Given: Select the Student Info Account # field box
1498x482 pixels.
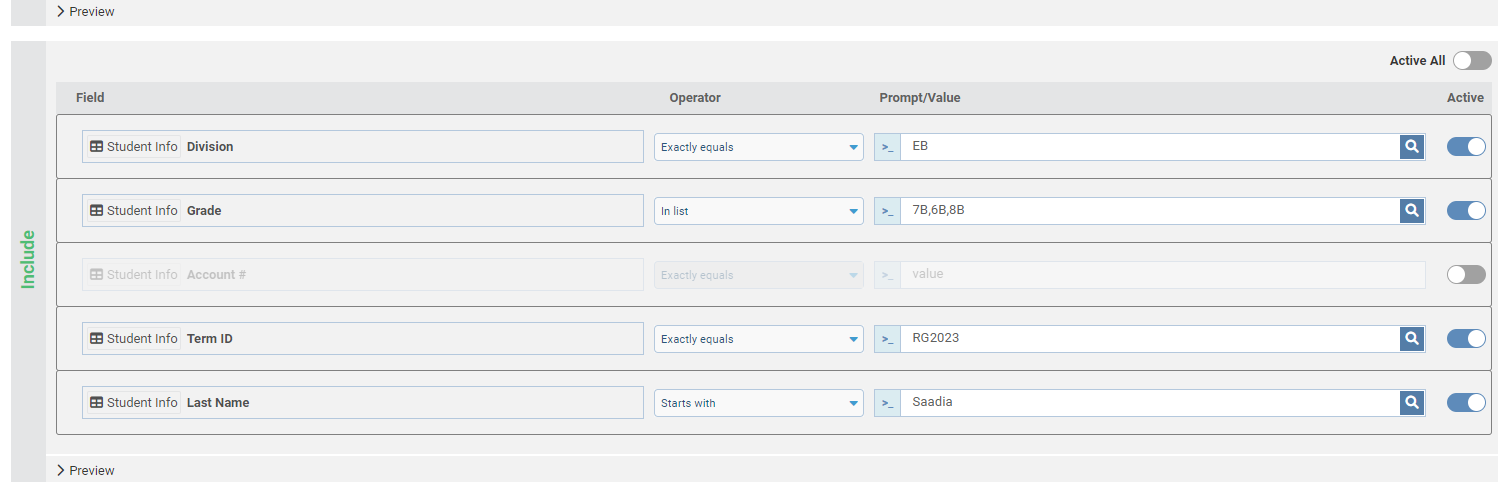Looking at the screenshot, I should point(363,275).
